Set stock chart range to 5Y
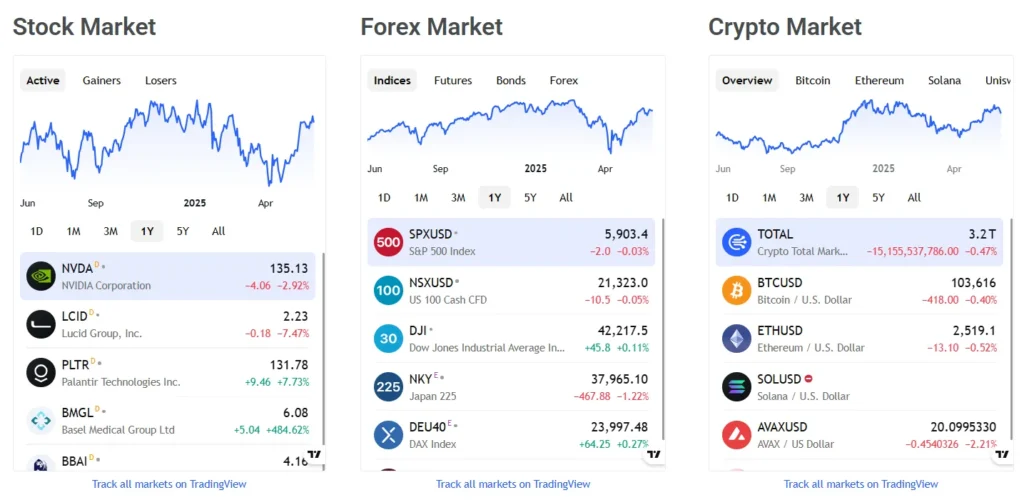The image size is (1024, 500). click(182, 231)
